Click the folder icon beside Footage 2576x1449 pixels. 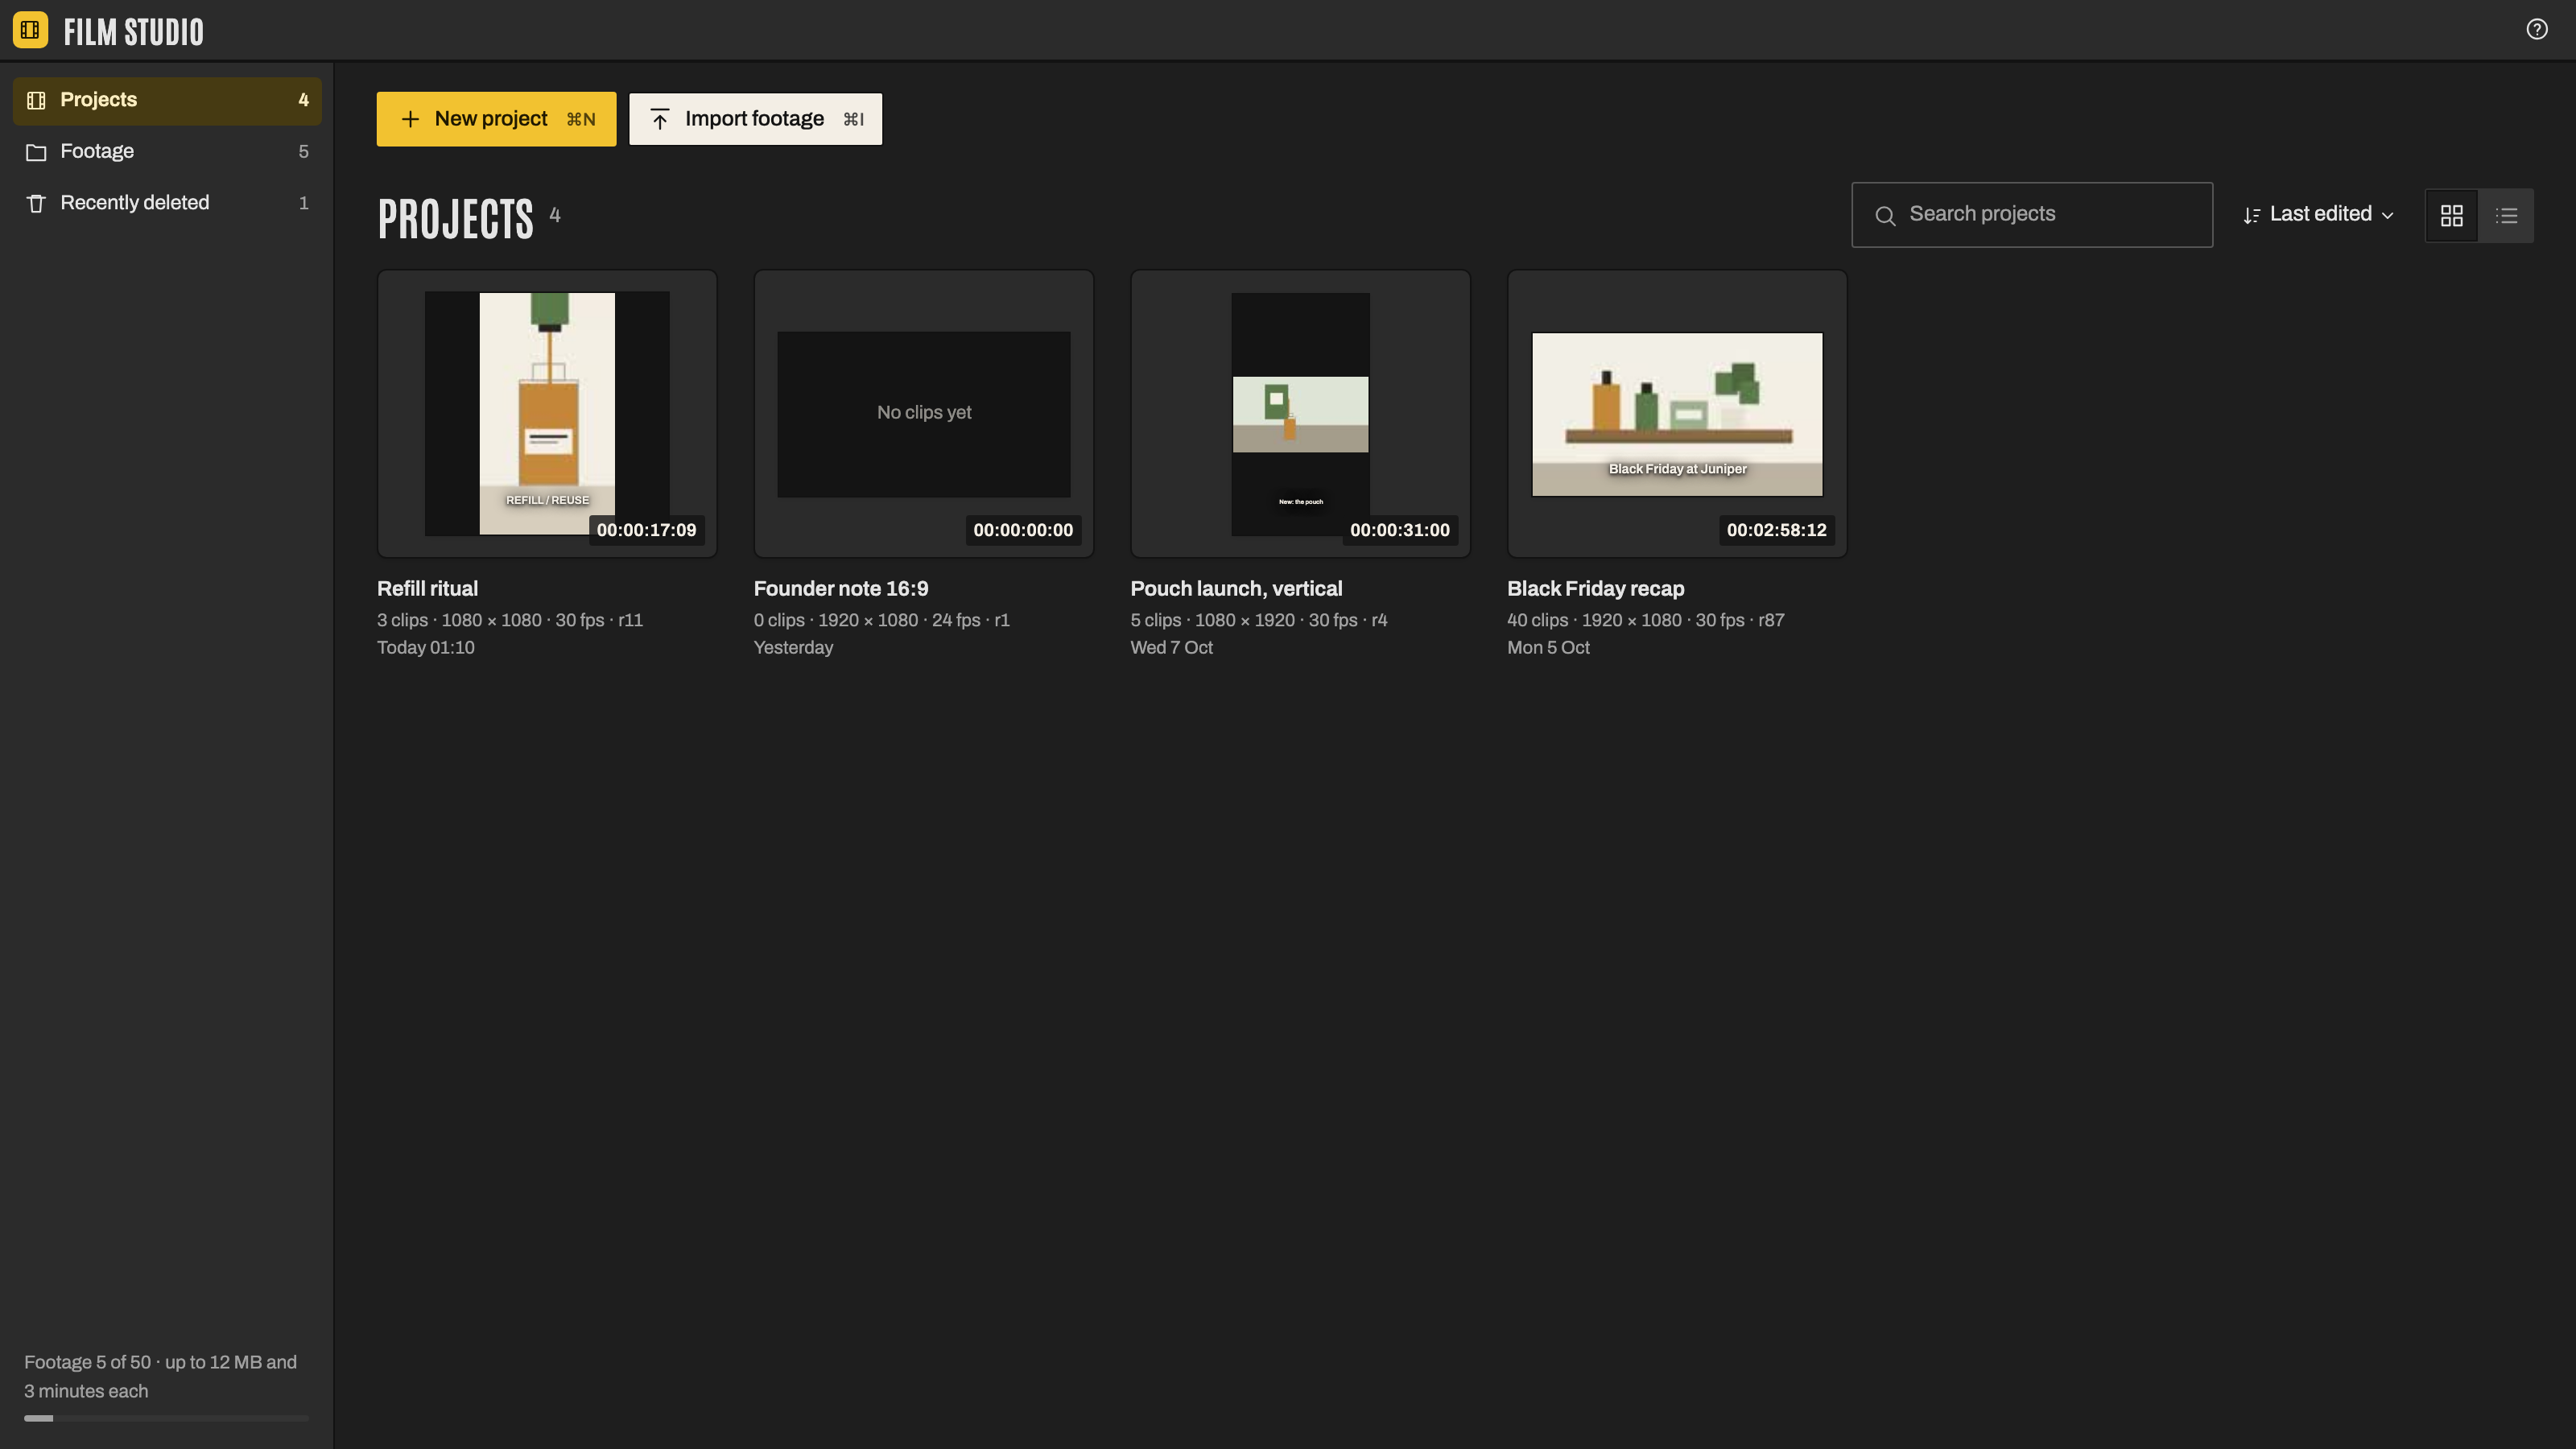[x=36, y=152]
